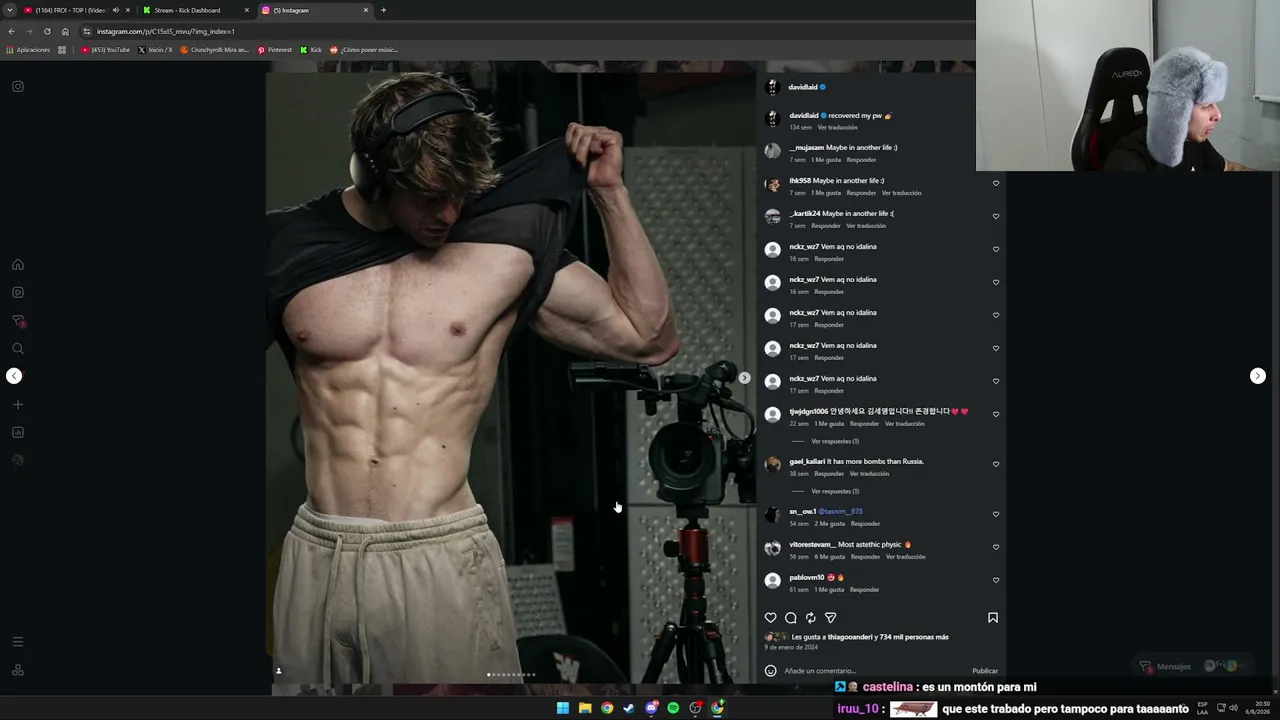Screen dimensions: 1280x720
Task: Open the Pinterest bookmark
Action: click(275, 50)
